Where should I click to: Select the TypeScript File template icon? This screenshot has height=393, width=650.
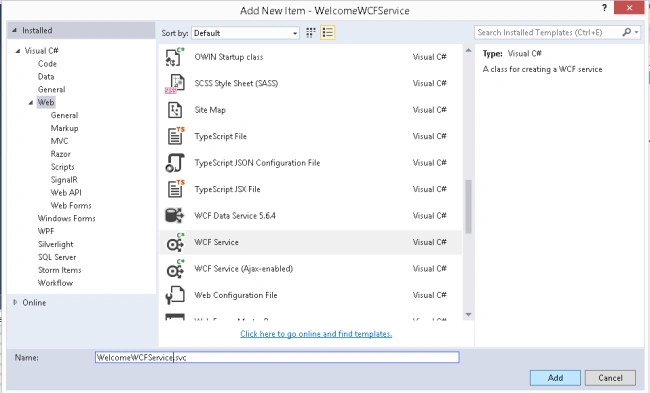(175, 136)
